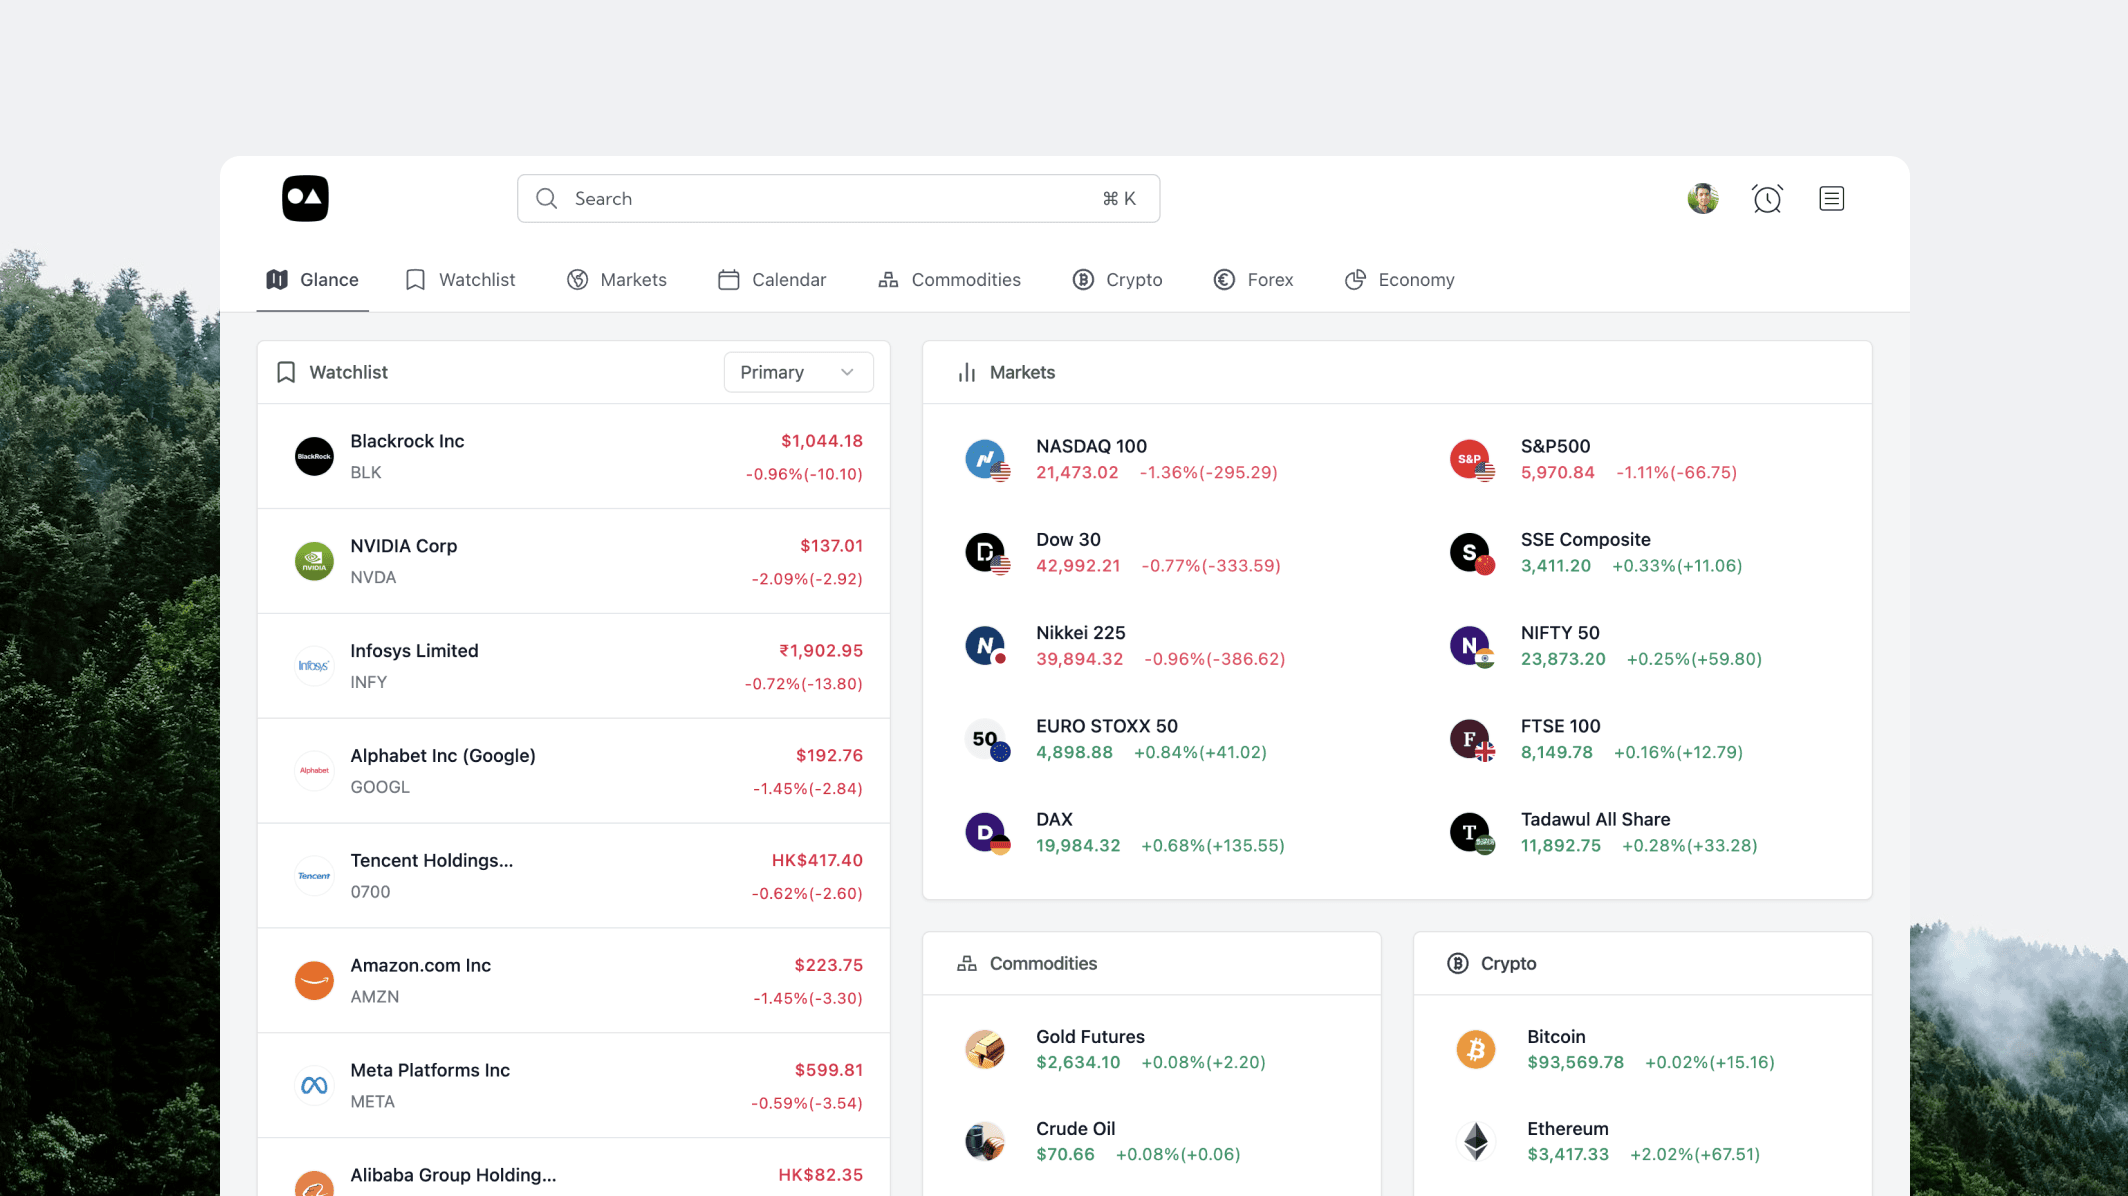Click the NASDAQ 100 index icon
This screenshot has height=1196, width=2128.
click(x=986, y=459)
